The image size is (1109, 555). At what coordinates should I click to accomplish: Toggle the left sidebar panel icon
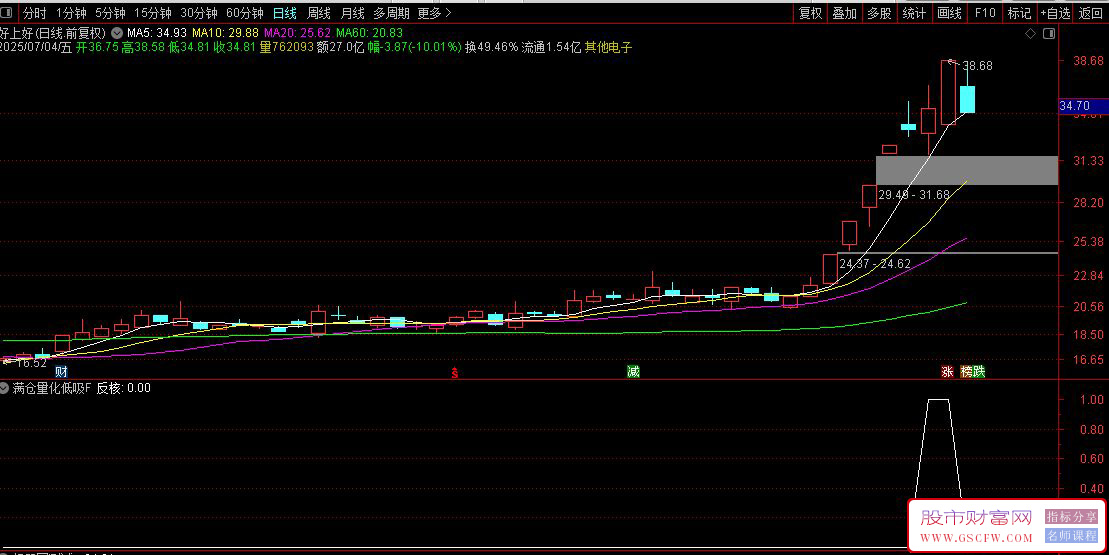click(x=6, y=13)
